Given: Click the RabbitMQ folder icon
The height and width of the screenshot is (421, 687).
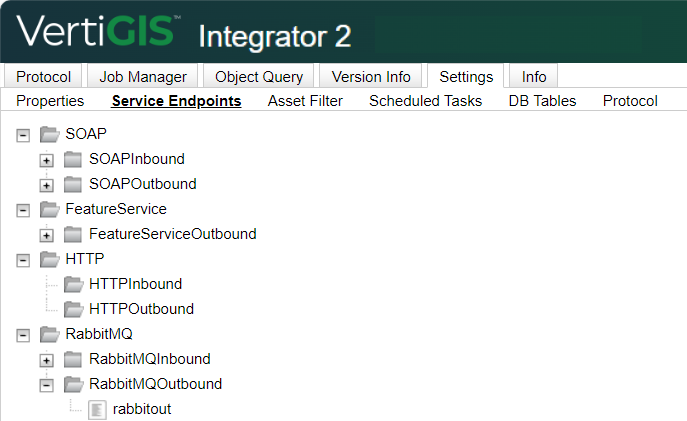Looking at the screenshot, I should pyautogui.click(x=50, y=334).
